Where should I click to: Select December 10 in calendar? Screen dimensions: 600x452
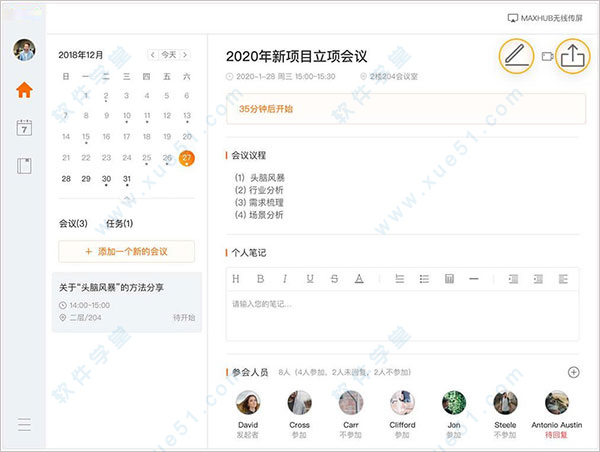pos(127,116)
